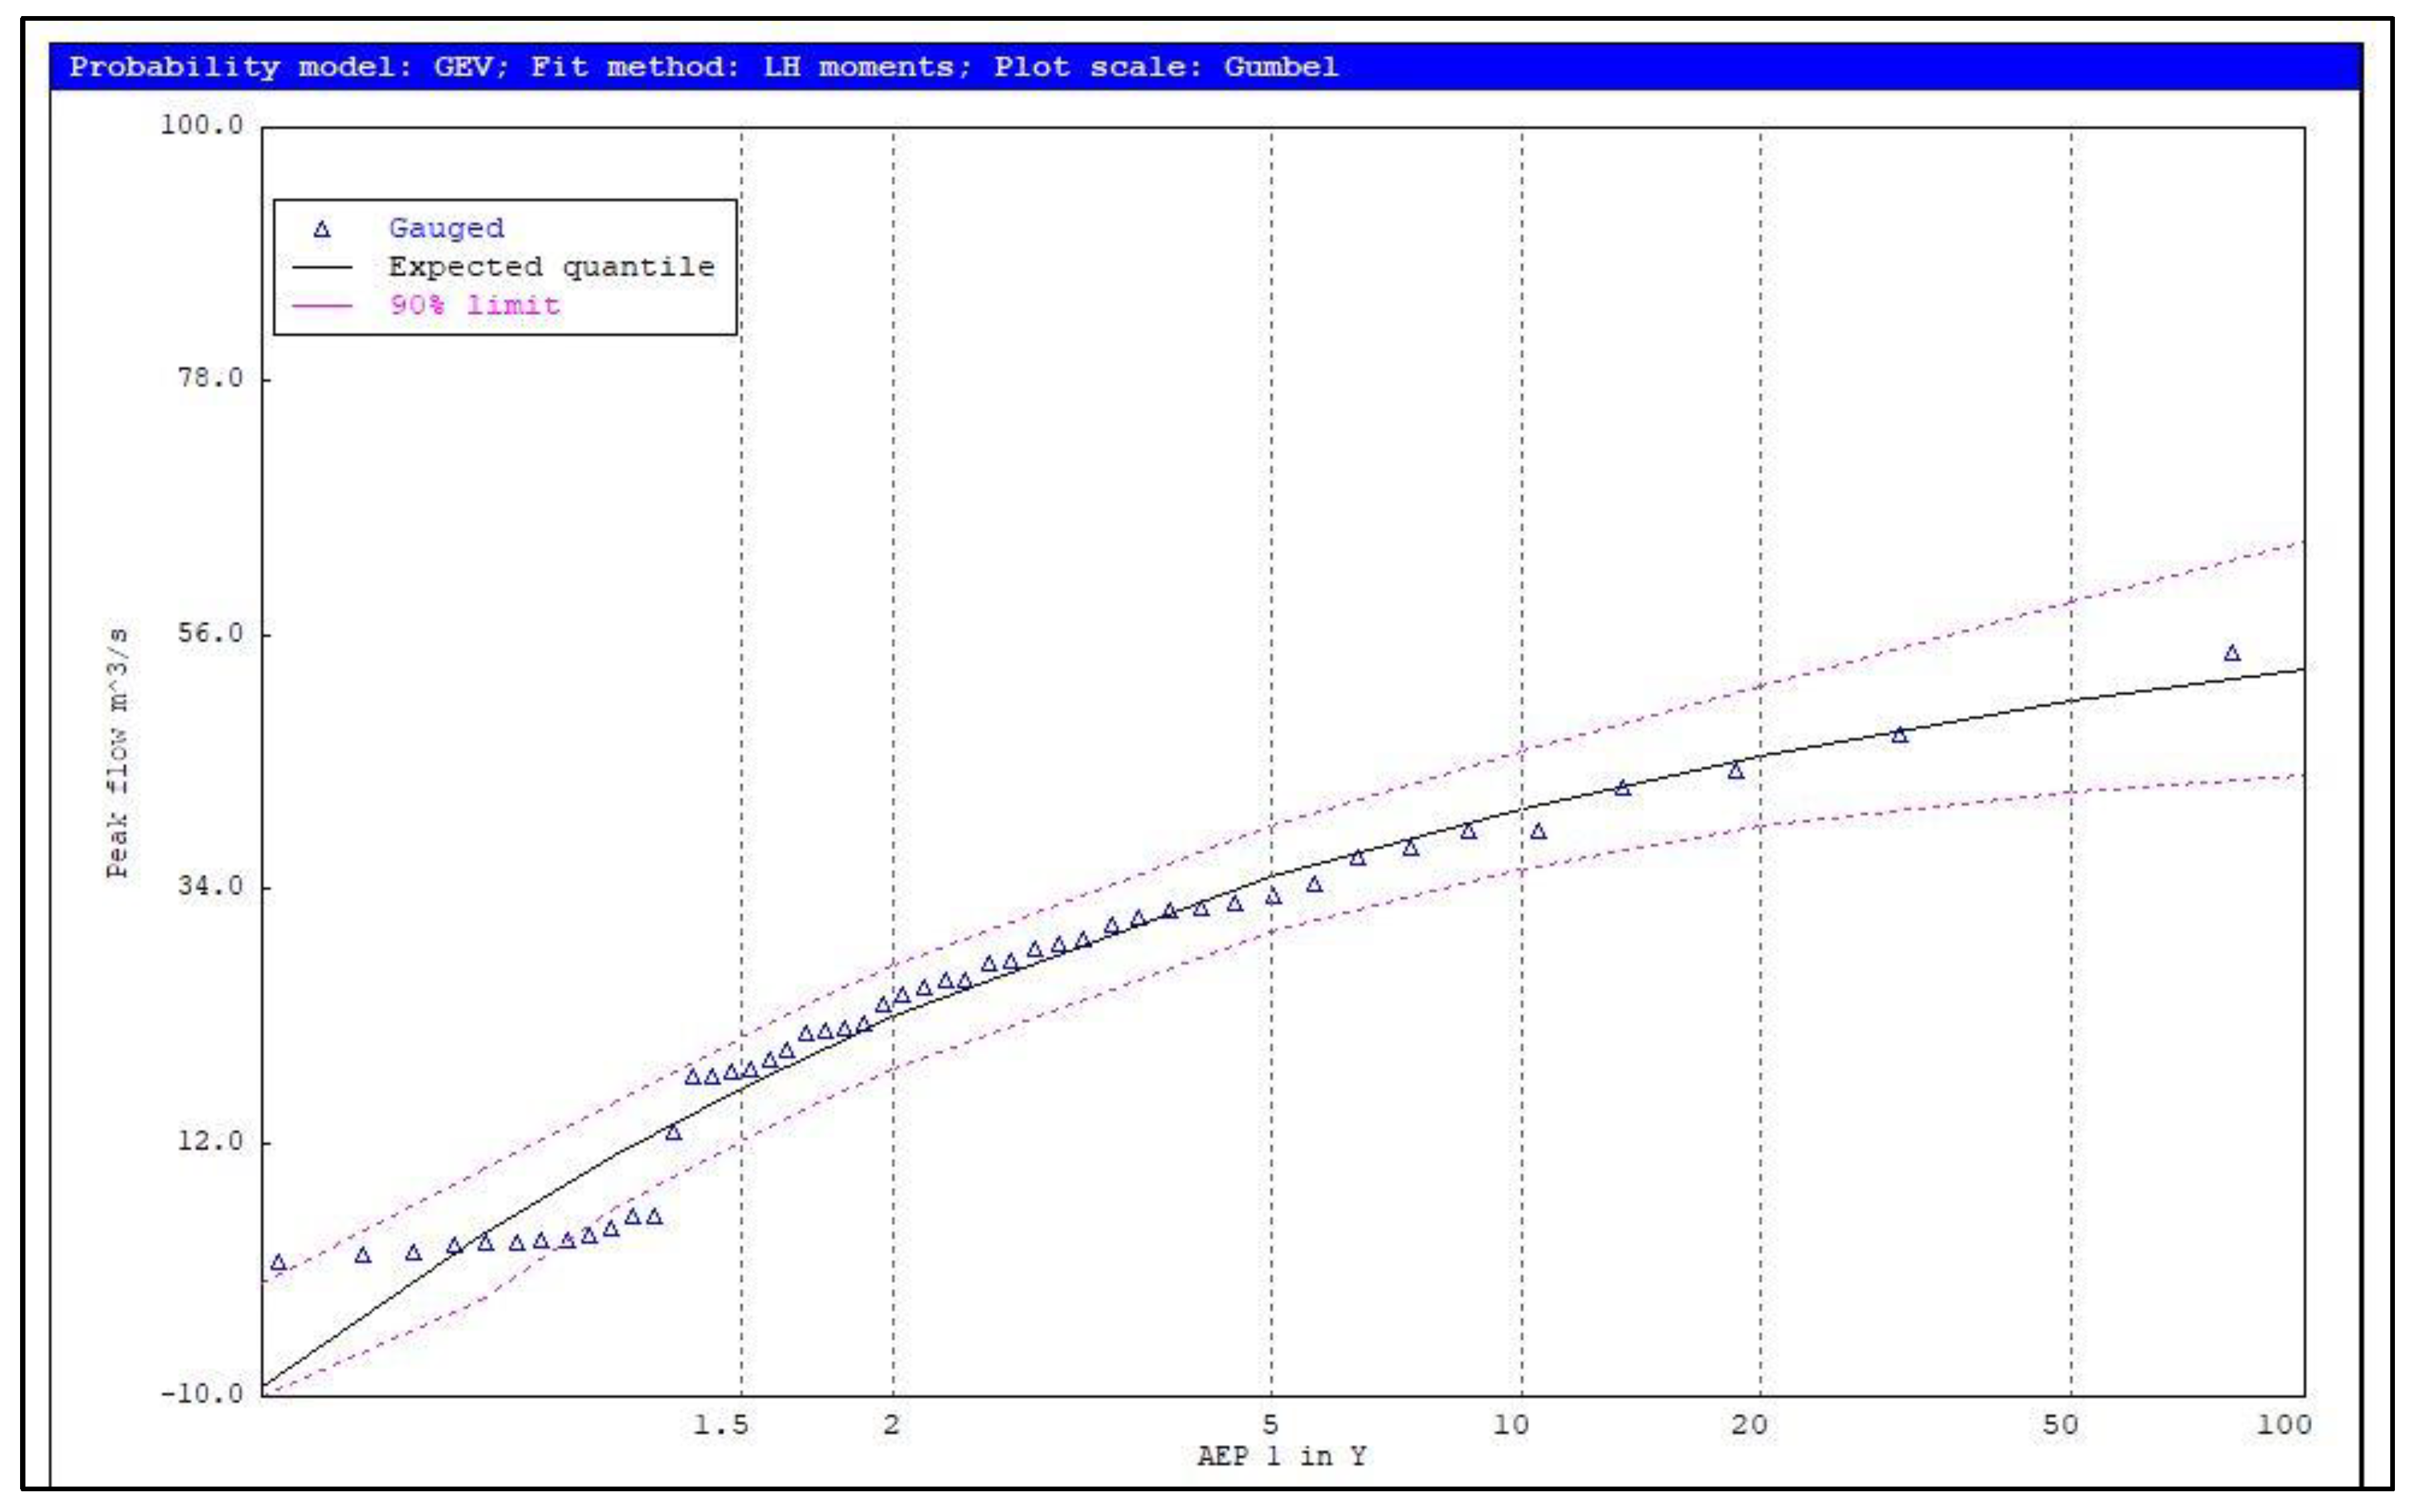Click the 1.5 x-axis tick label

(x=721, y=1425)
